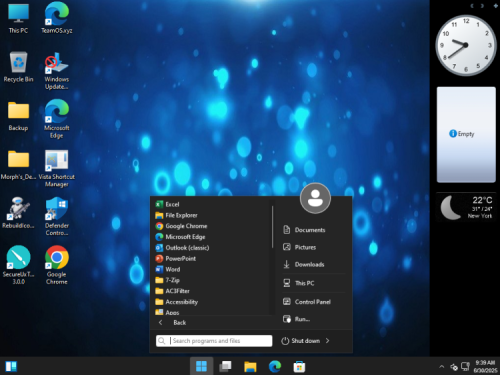Expand the Apps folder in start menu

click(211, 312)
